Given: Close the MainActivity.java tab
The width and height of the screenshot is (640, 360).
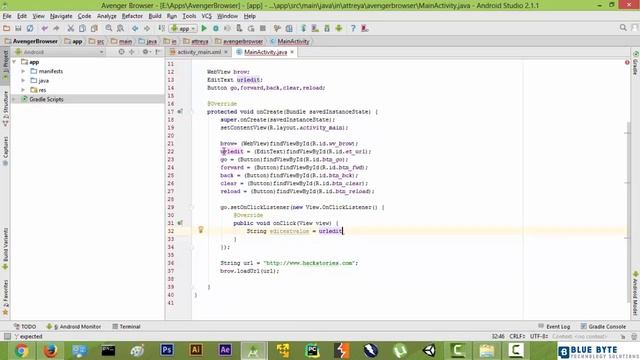Looking at the screenshot, I should tap(292, 52).
